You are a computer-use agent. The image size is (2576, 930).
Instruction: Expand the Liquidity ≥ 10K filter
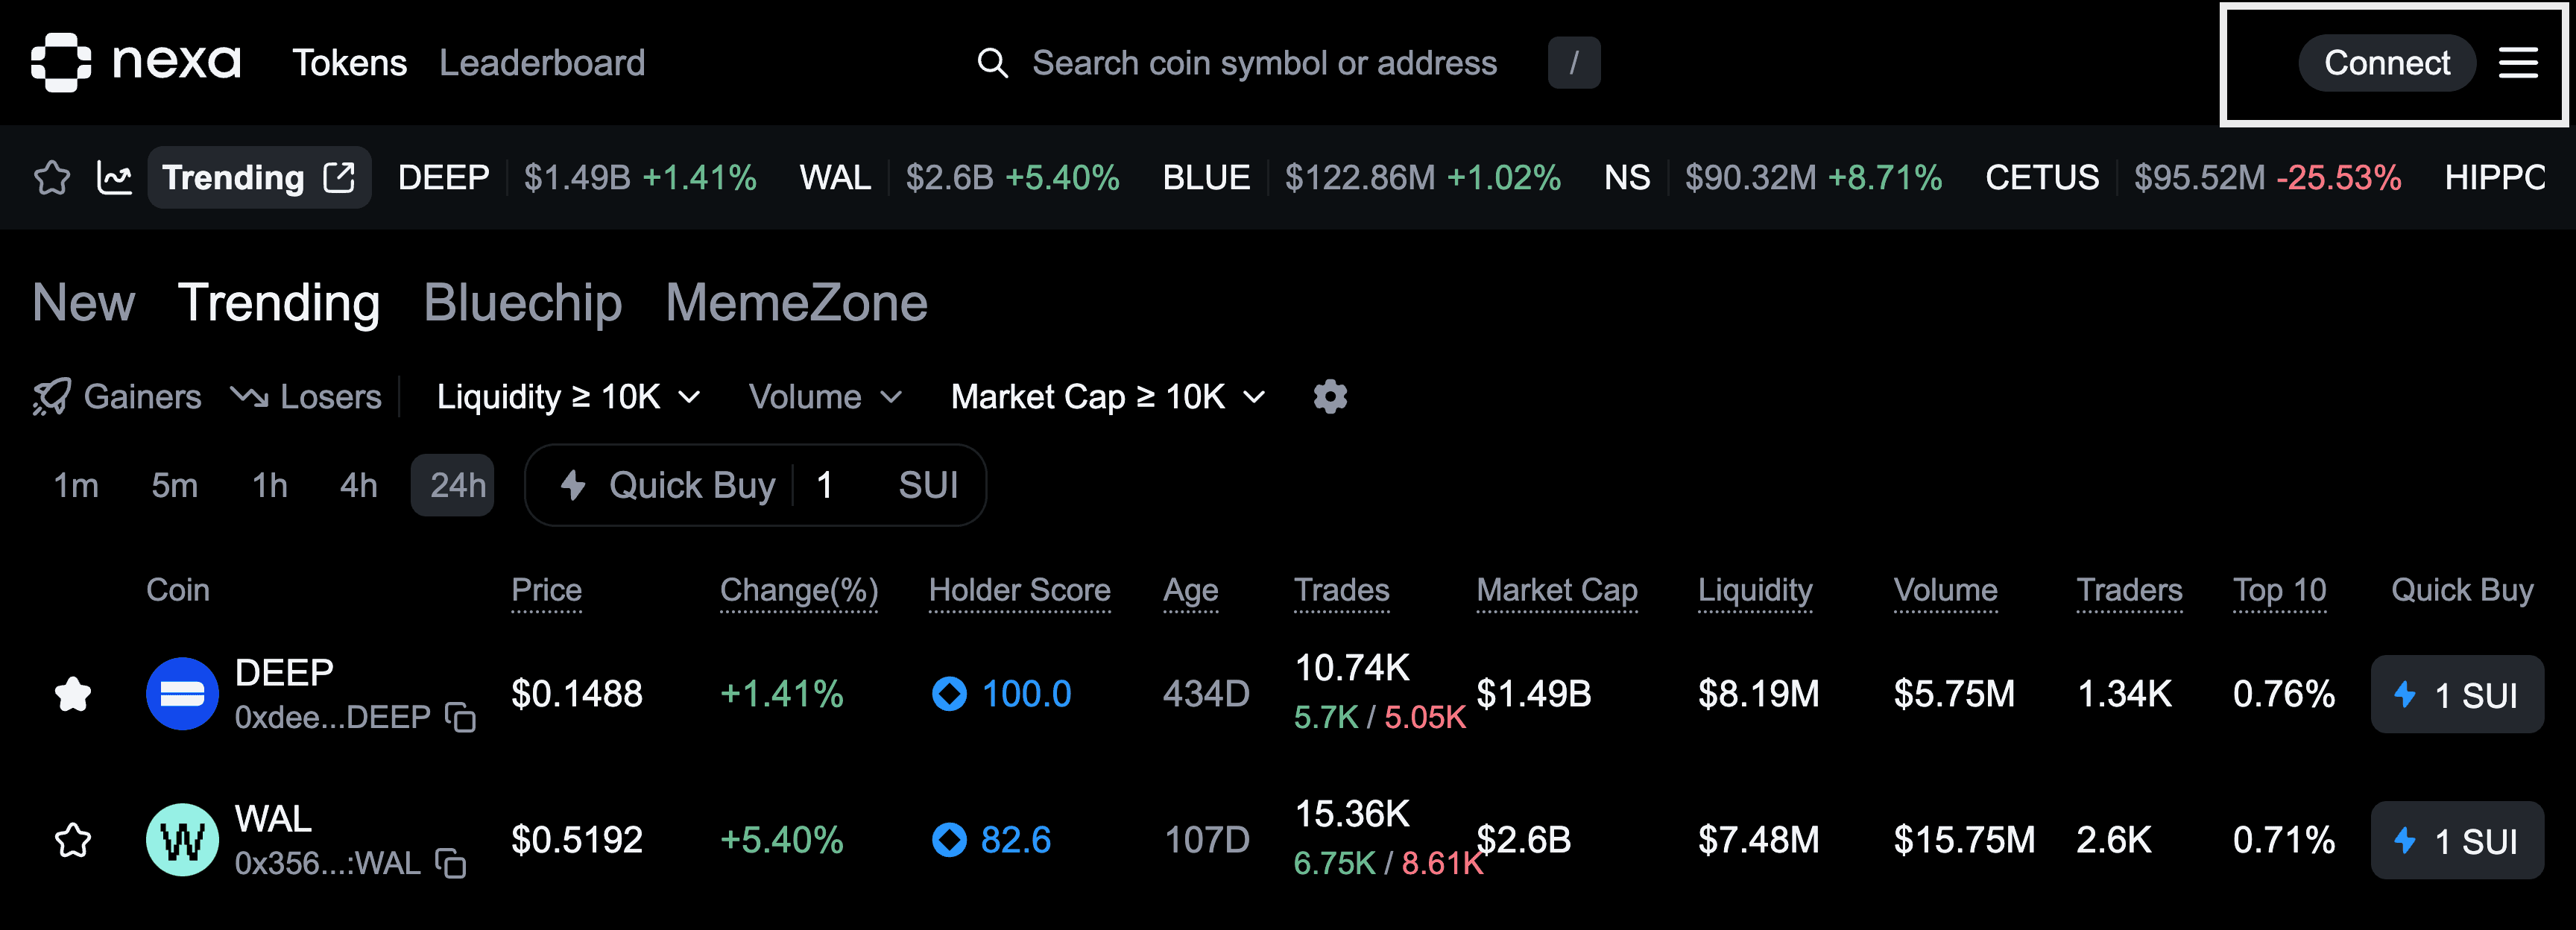pyautogui.click(x=568, y=397)
